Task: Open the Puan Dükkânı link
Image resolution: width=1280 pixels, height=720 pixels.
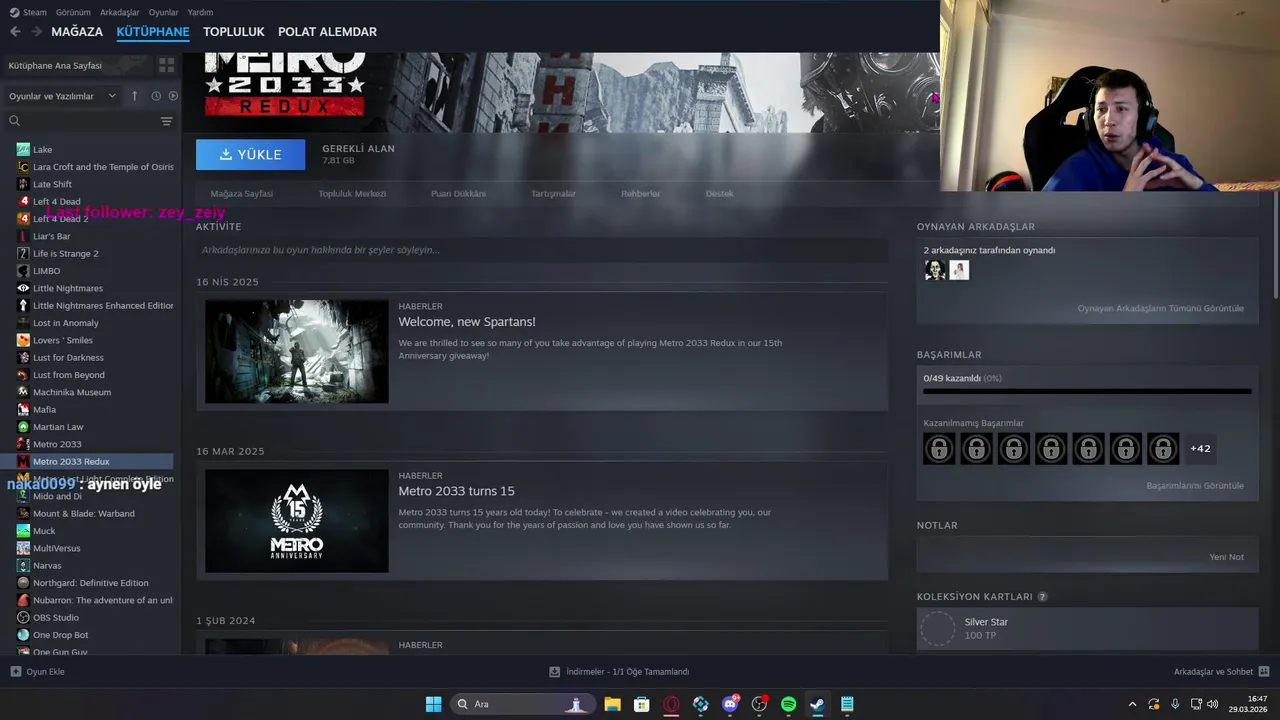Action: tap(458, 194)
